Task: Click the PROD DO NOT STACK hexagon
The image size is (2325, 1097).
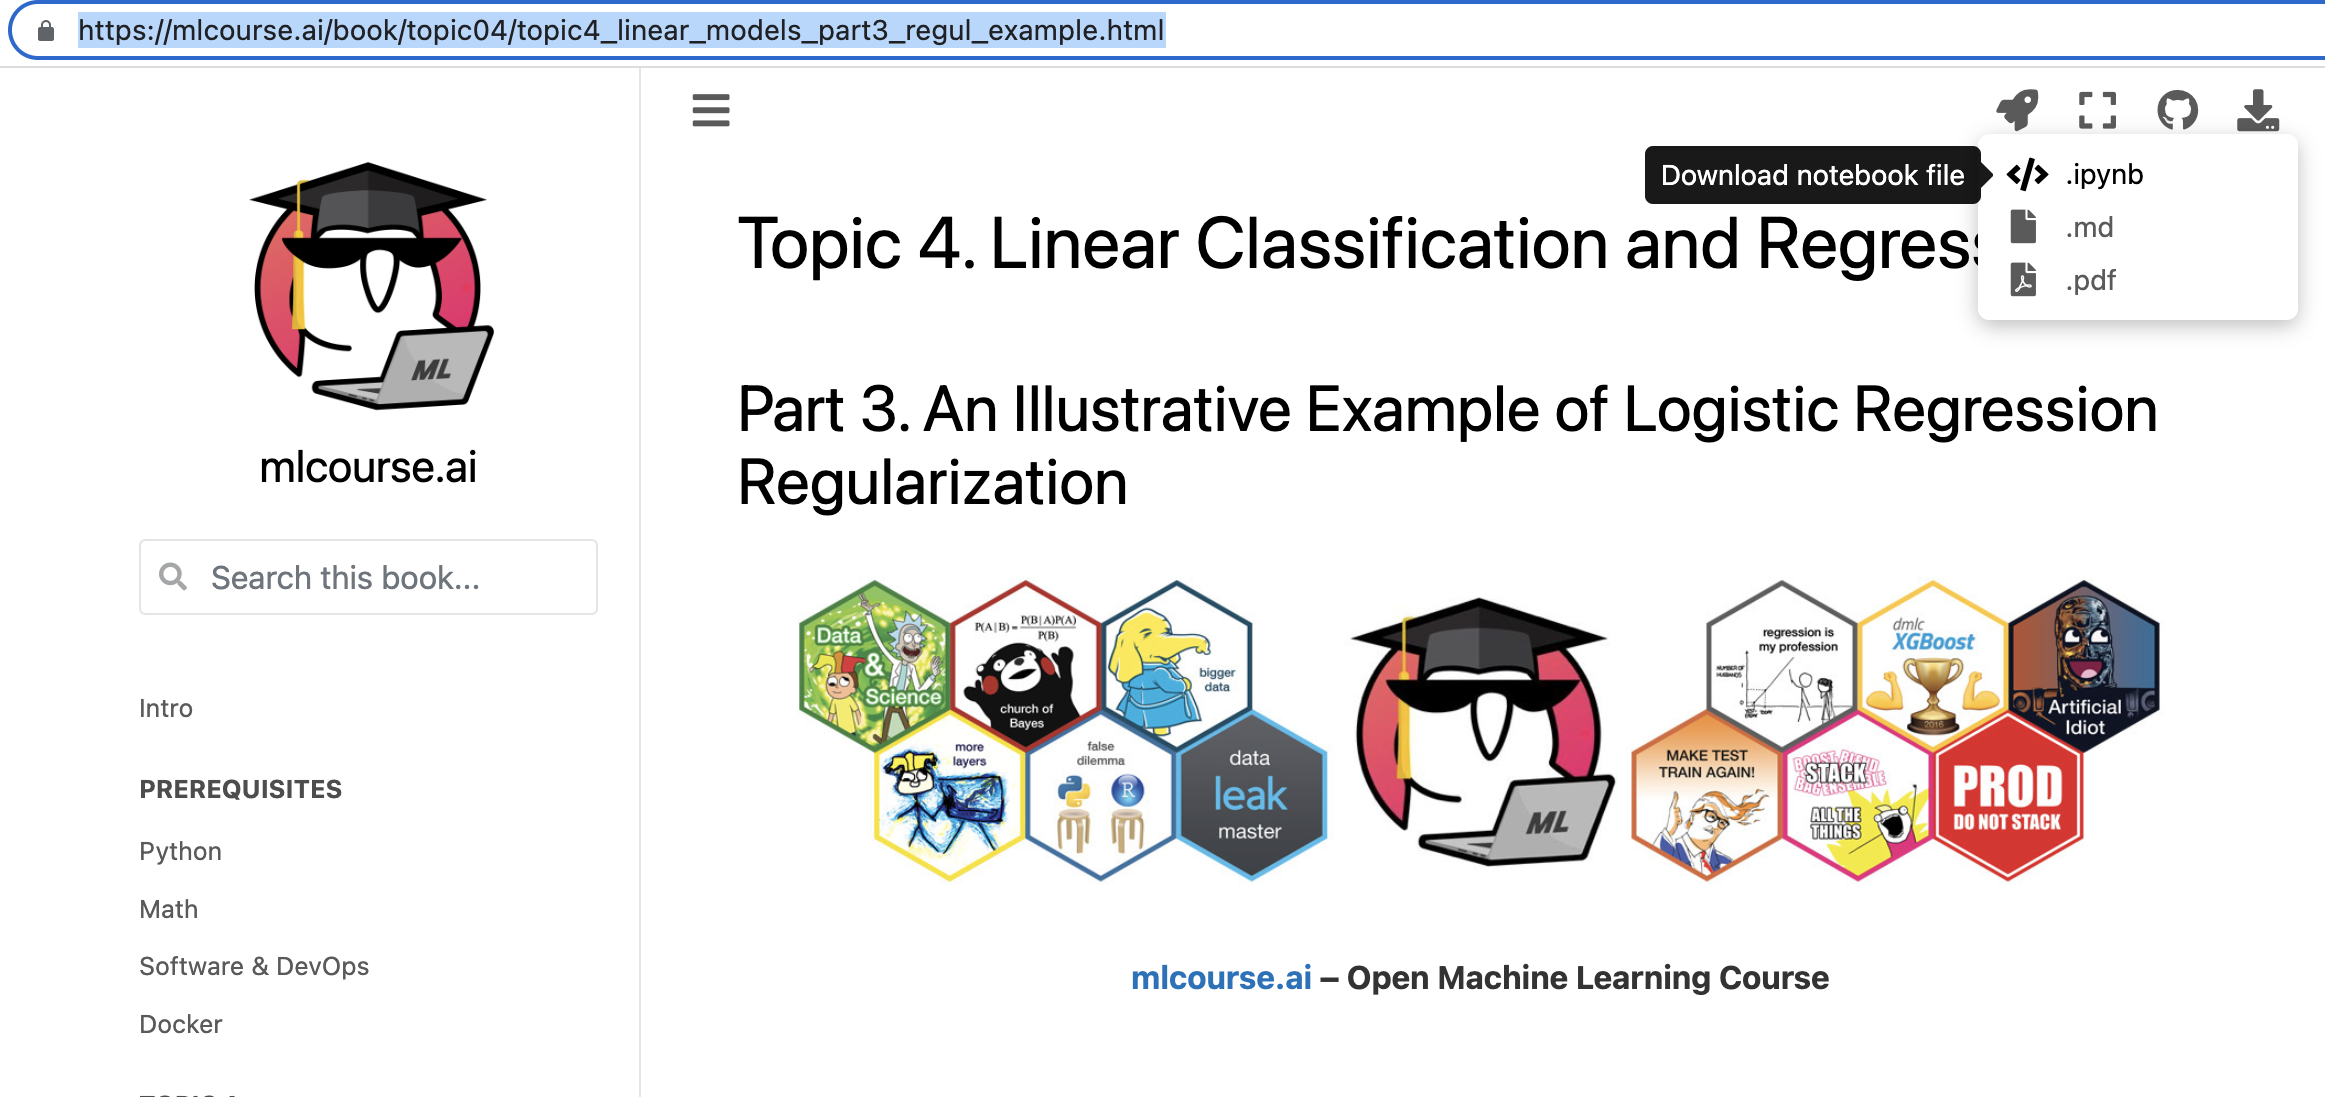Action: pyautogui.click(x=2008, y=795)
